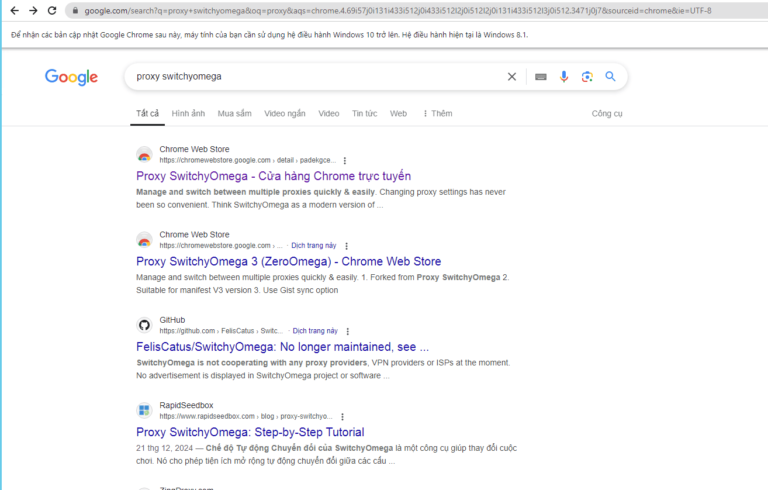This screenshot has height=490, width=768.
Task: Click the magnifier search button
Action: 610,77
